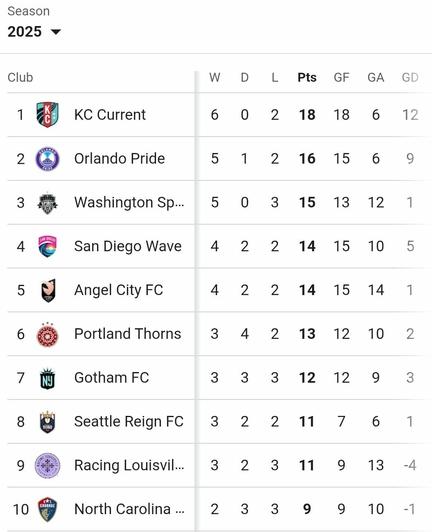The width and height of the screenshot is (432, 532).
Task: Open the Season 2025 dropdown
Action: [x=34, y=32]
